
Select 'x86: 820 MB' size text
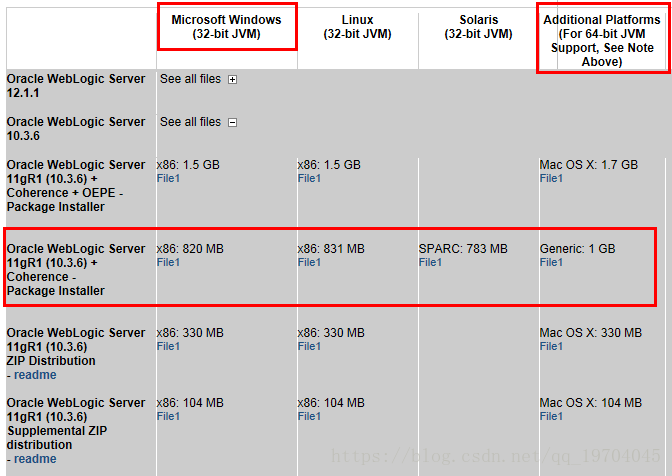[190, 249]
